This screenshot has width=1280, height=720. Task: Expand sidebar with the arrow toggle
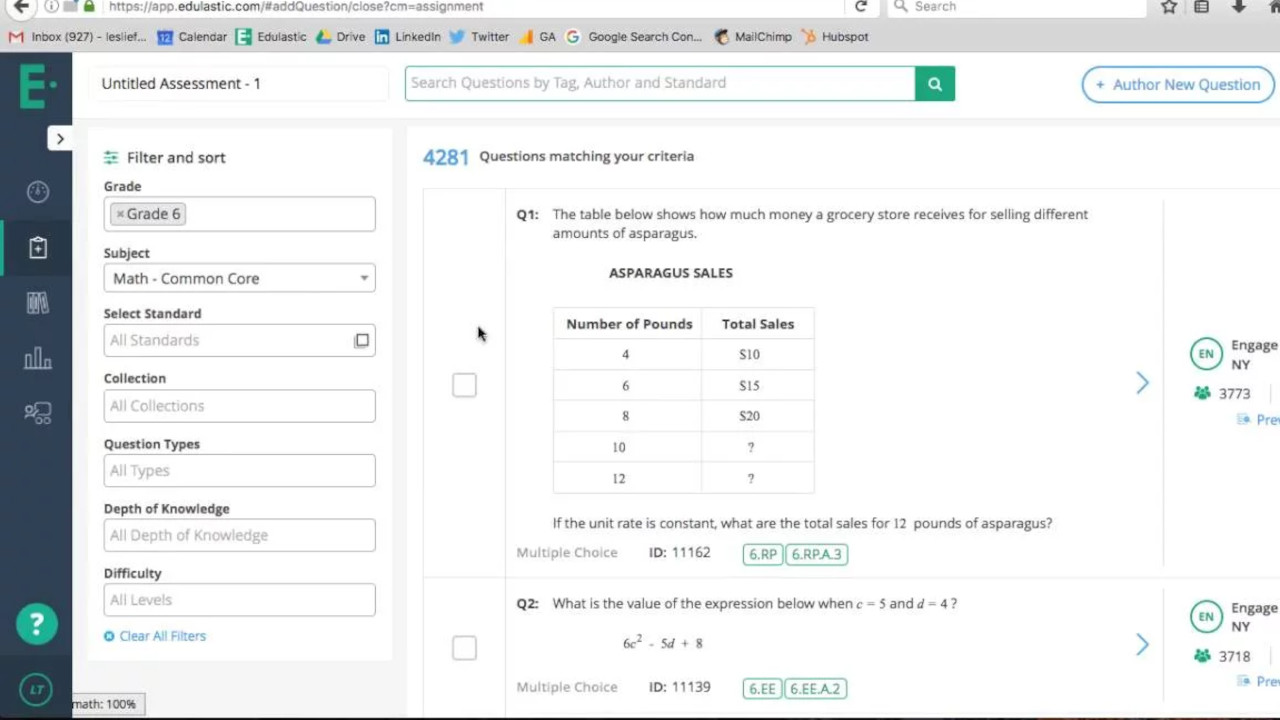(60, 139)
